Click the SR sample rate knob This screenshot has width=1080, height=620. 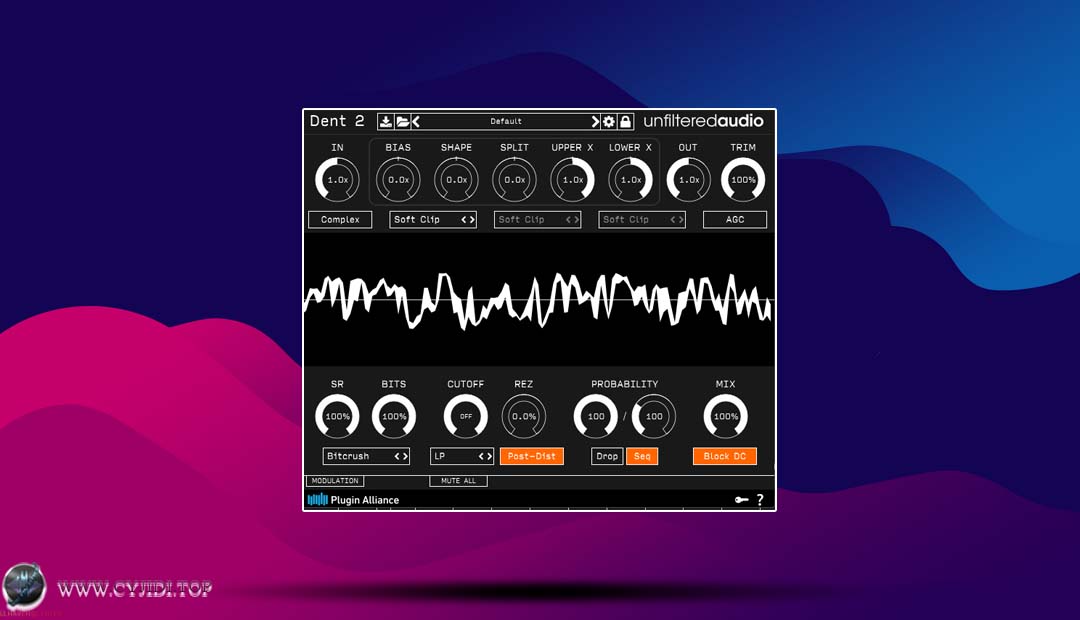(338, 416)
